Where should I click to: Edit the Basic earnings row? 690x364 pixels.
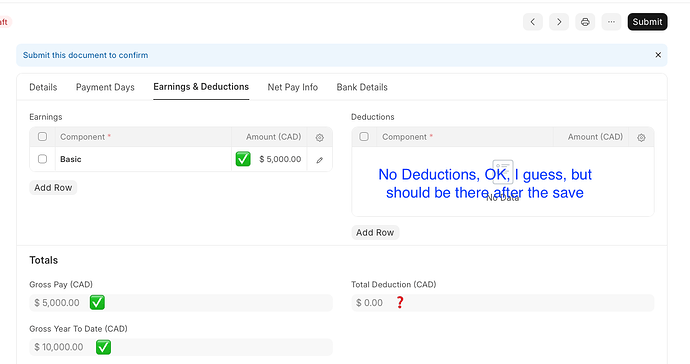click(x=319, y=160)
